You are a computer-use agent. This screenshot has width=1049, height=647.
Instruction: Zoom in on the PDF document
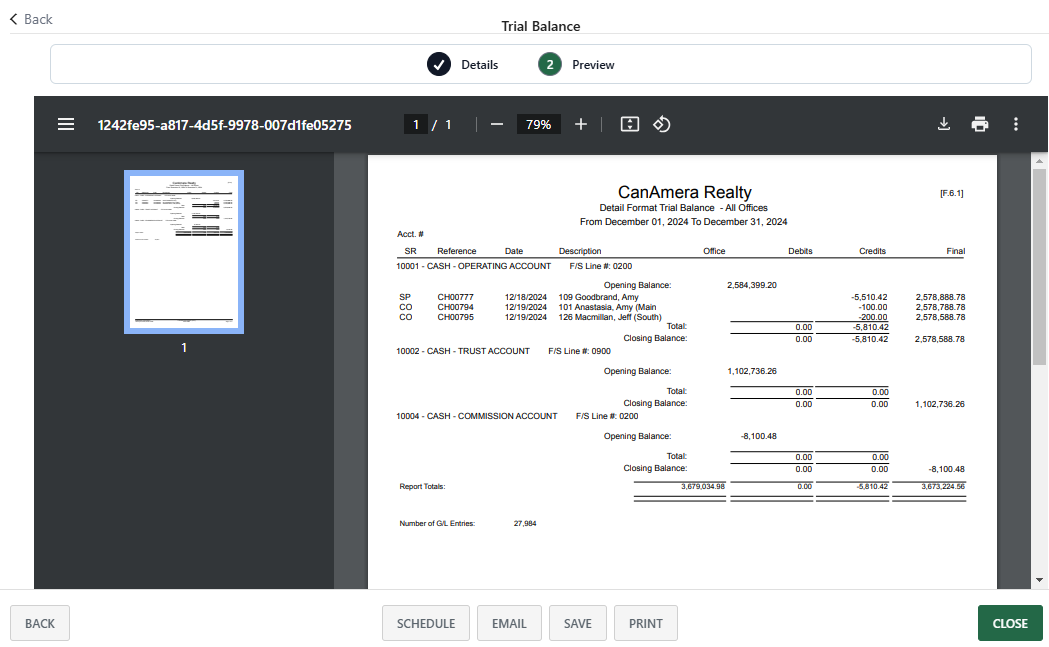click(x=581, y=124)
